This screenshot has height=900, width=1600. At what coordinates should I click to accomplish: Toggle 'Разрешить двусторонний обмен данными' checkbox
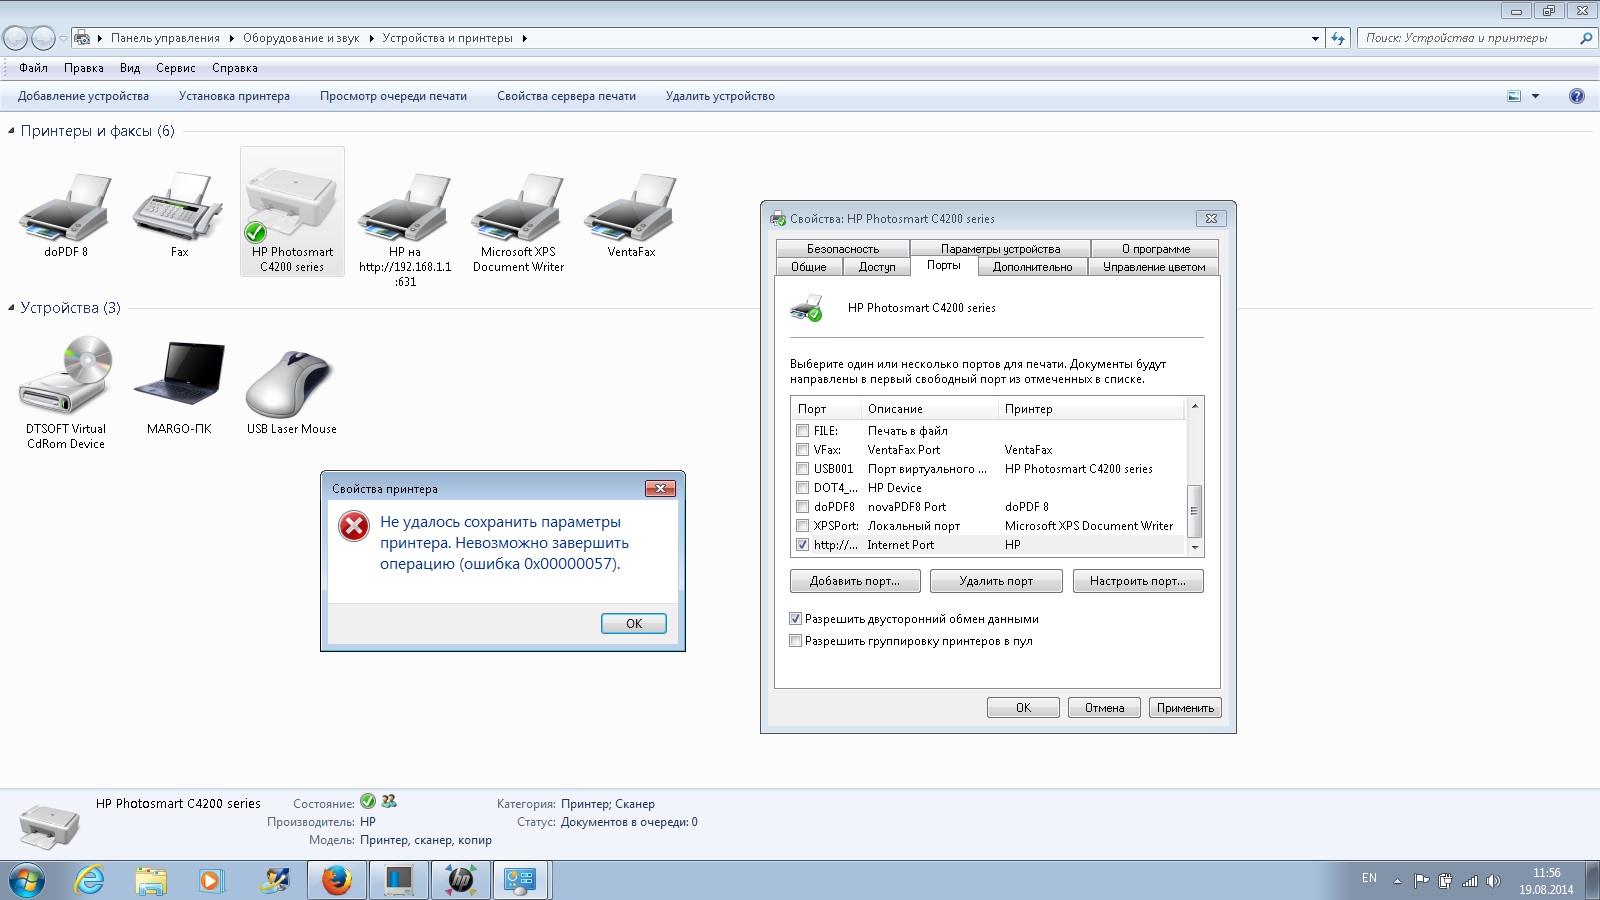796,619
